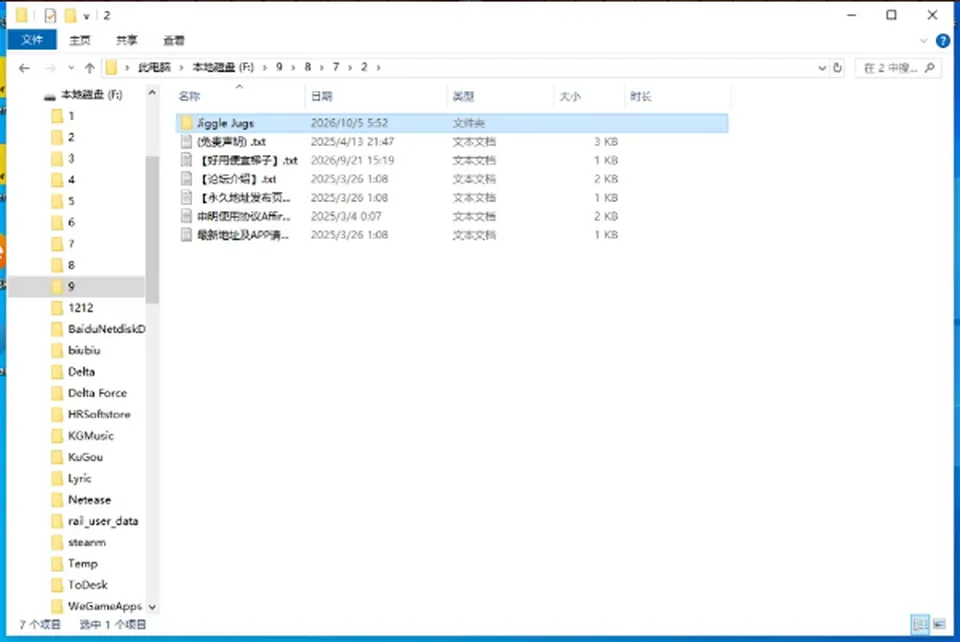Open the recent locations dropdown beside the forward arrow

click(x=71, y=68)
